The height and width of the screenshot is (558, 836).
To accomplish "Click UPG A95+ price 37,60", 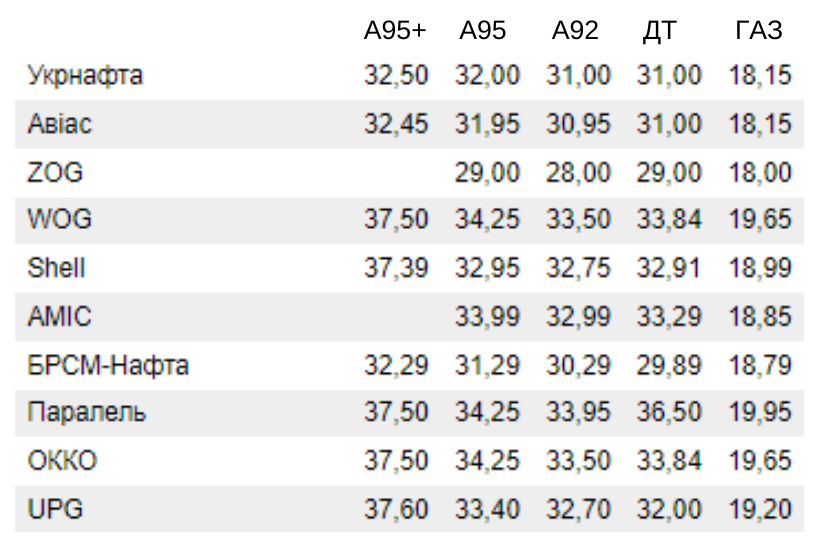I will (x=396, y=509).
